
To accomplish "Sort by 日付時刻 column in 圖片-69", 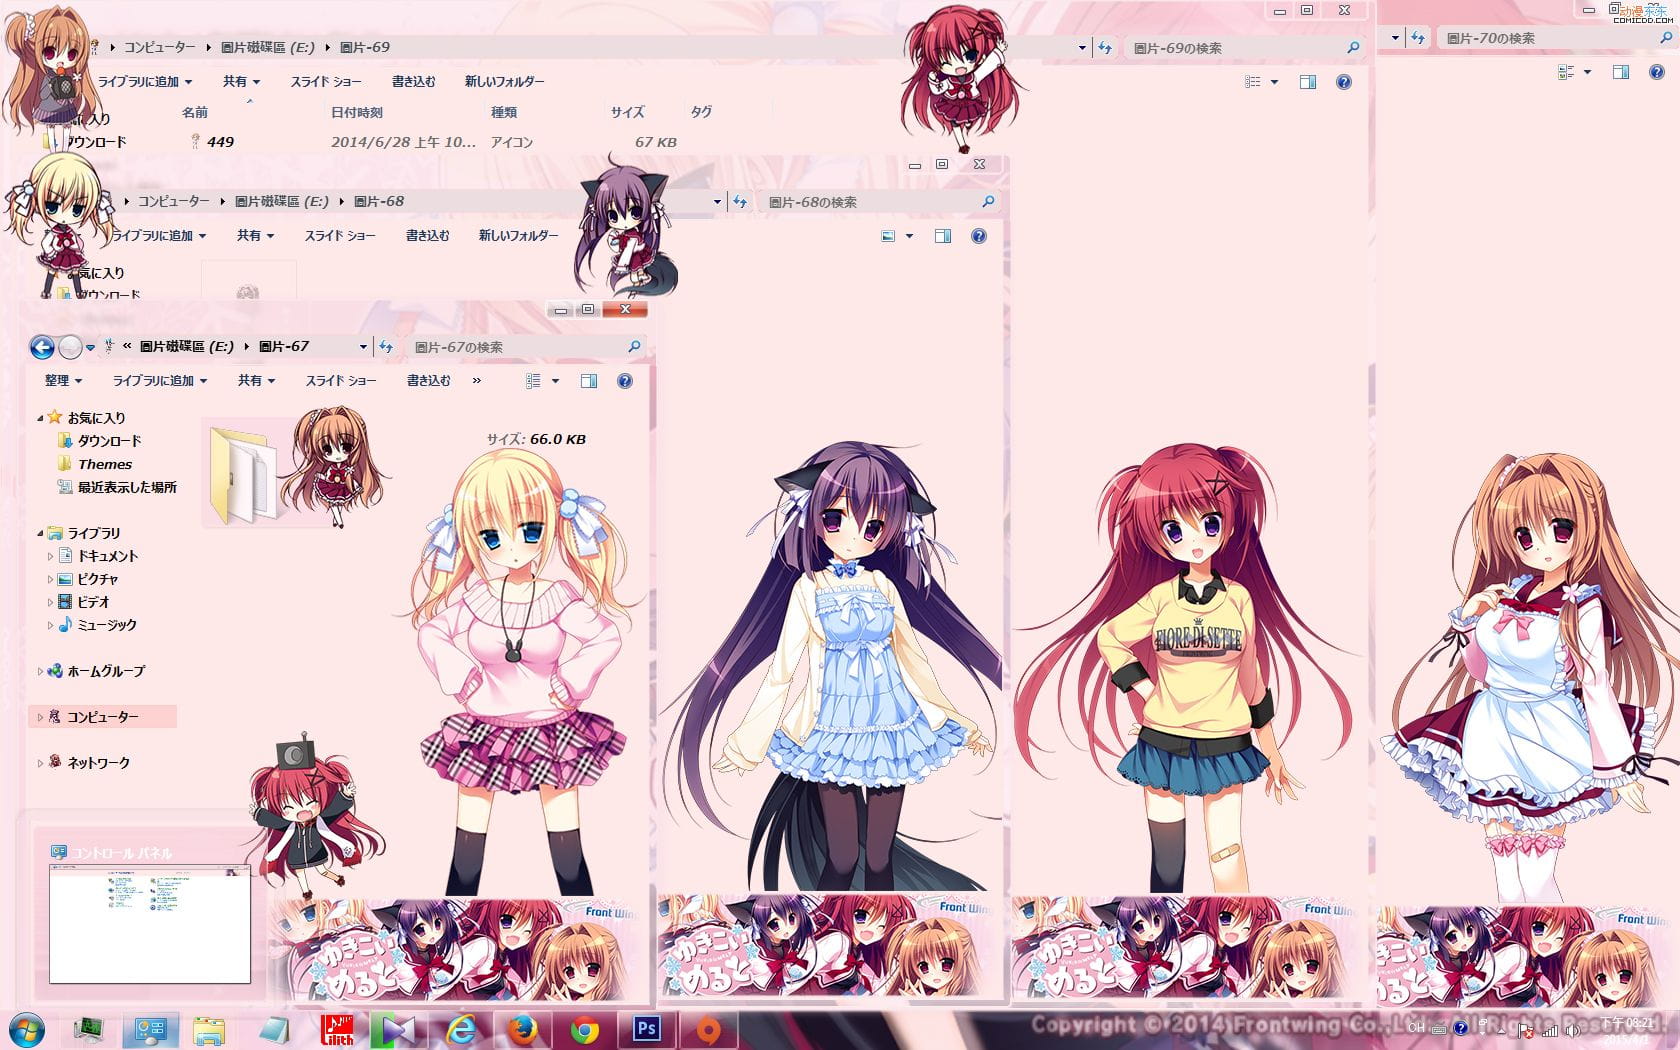I will [357, 113].
